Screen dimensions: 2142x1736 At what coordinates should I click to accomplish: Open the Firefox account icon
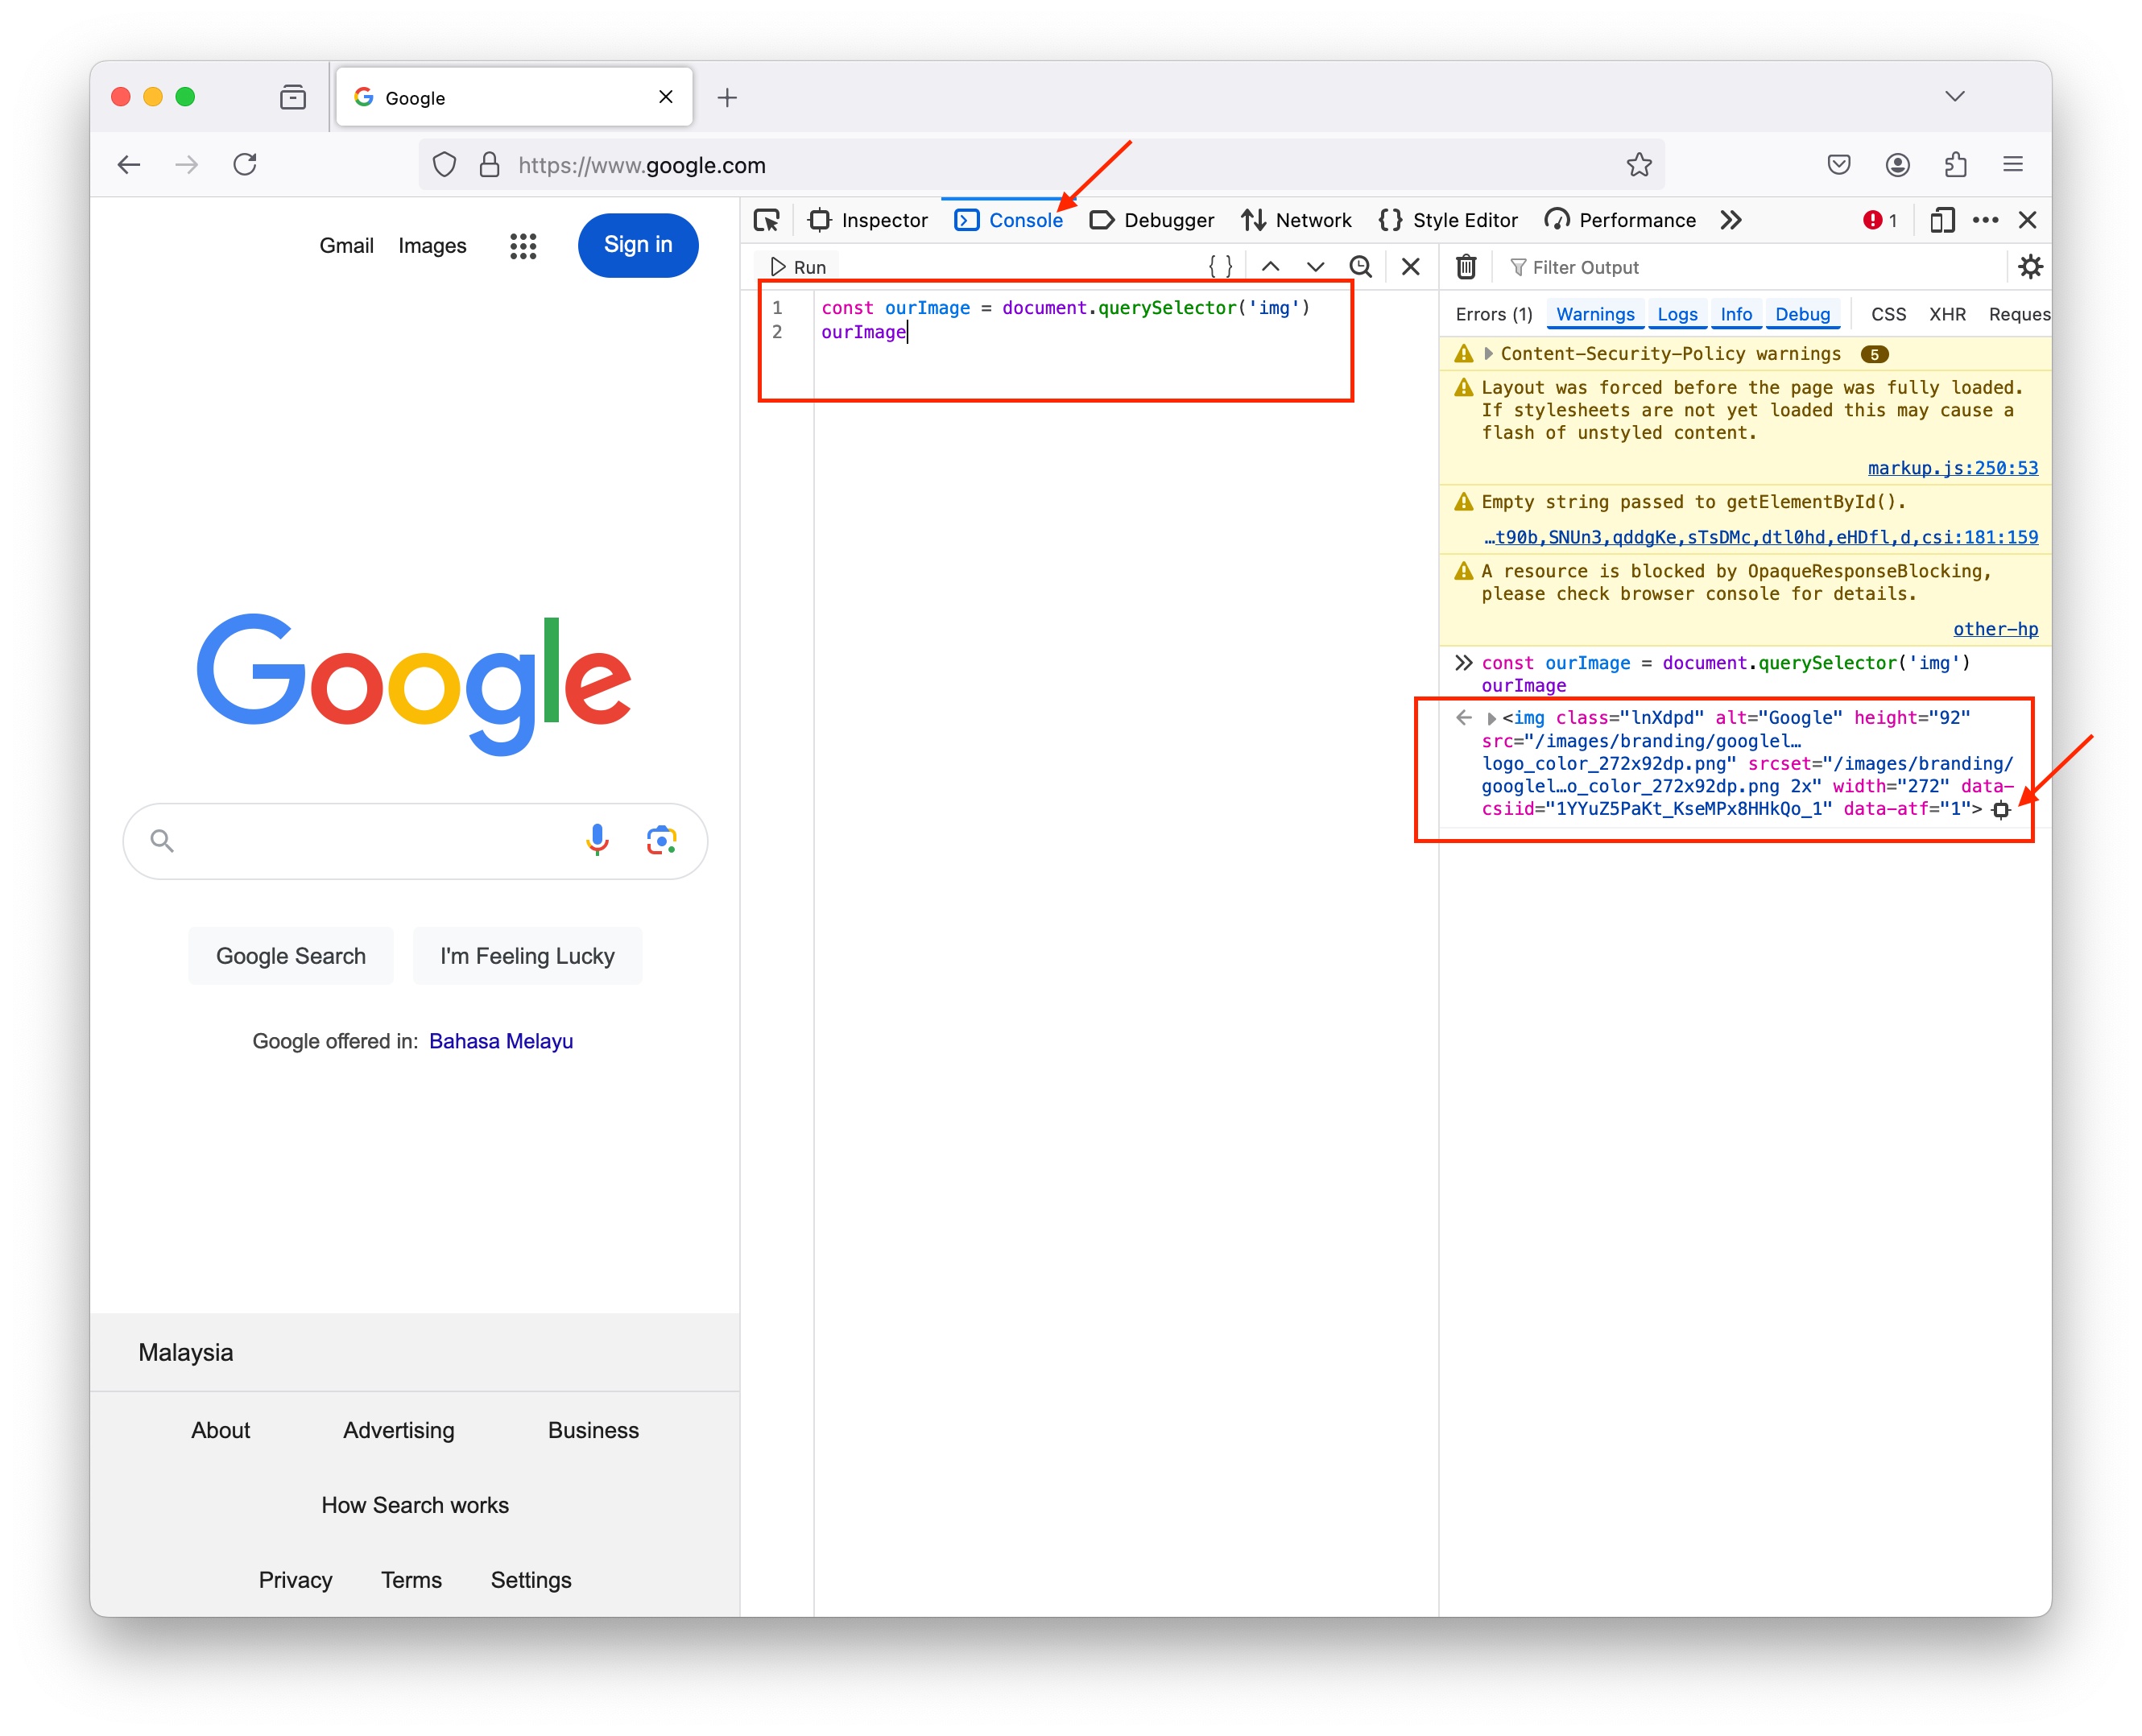pos(1897,165)
